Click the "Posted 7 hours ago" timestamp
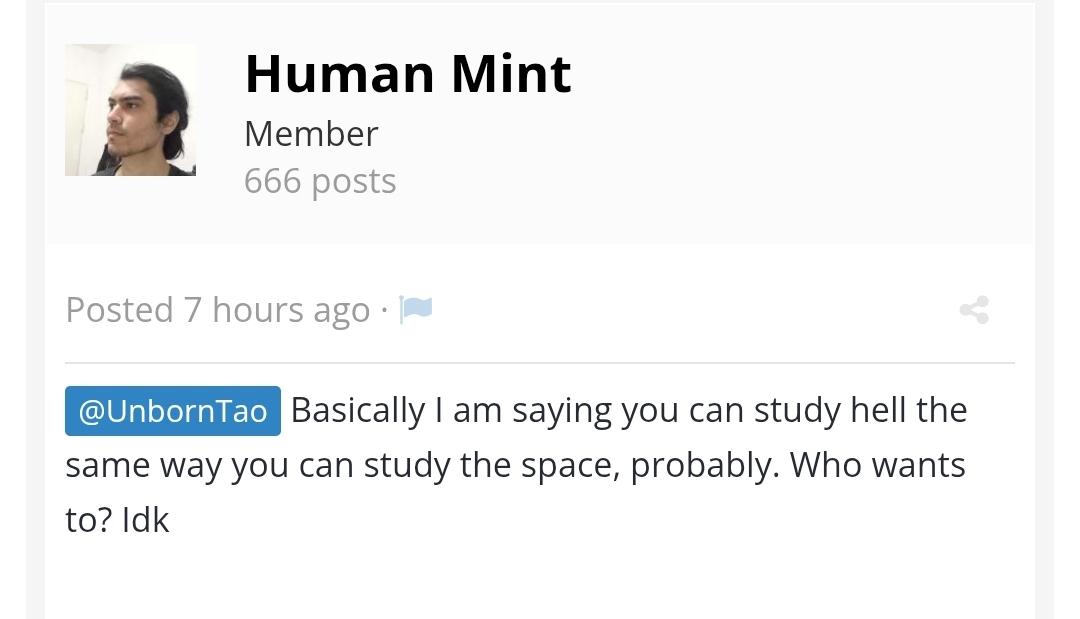 [217, 310]
